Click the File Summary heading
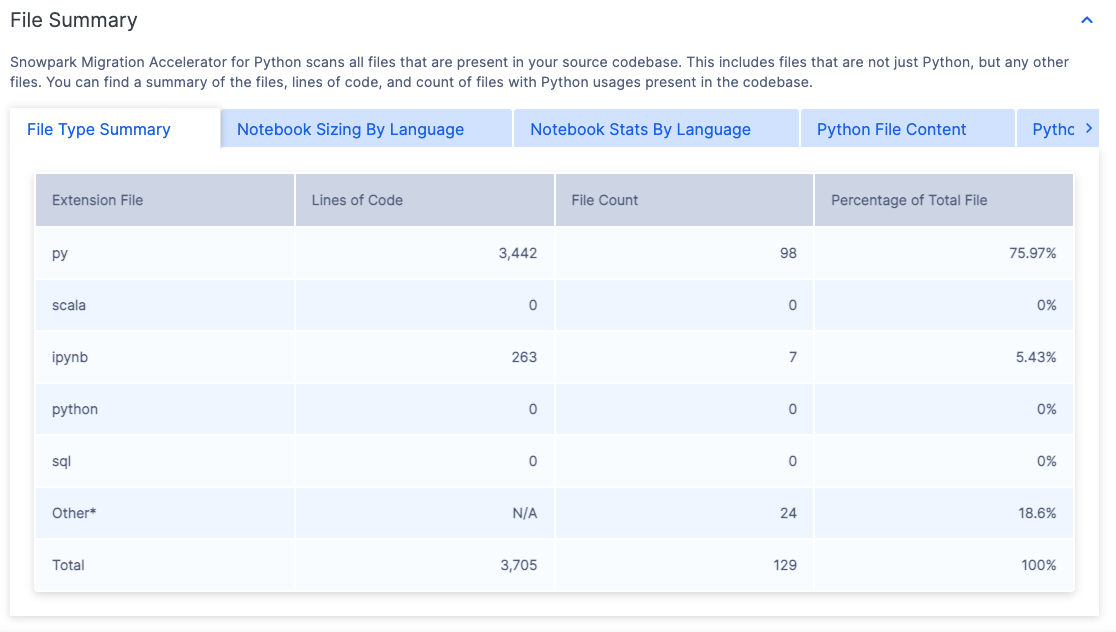This screenshot has width=1116, height=632. pos(74,19)
